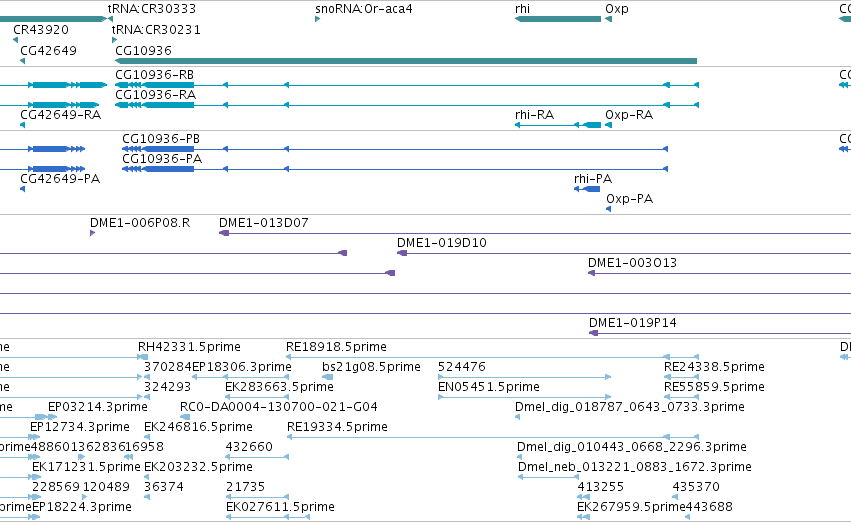Click the EP18224.3prime label
This screenshot has width=851, height=522.
pyautogui.click(x=82, y=507)
